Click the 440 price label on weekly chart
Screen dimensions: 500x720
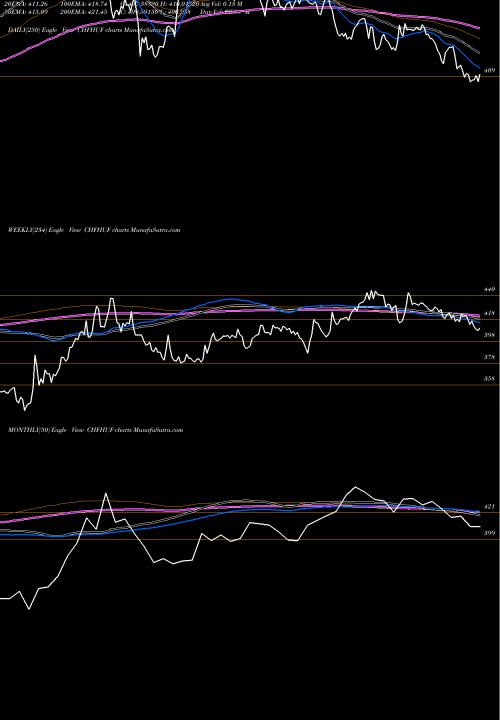click(489, 289)
